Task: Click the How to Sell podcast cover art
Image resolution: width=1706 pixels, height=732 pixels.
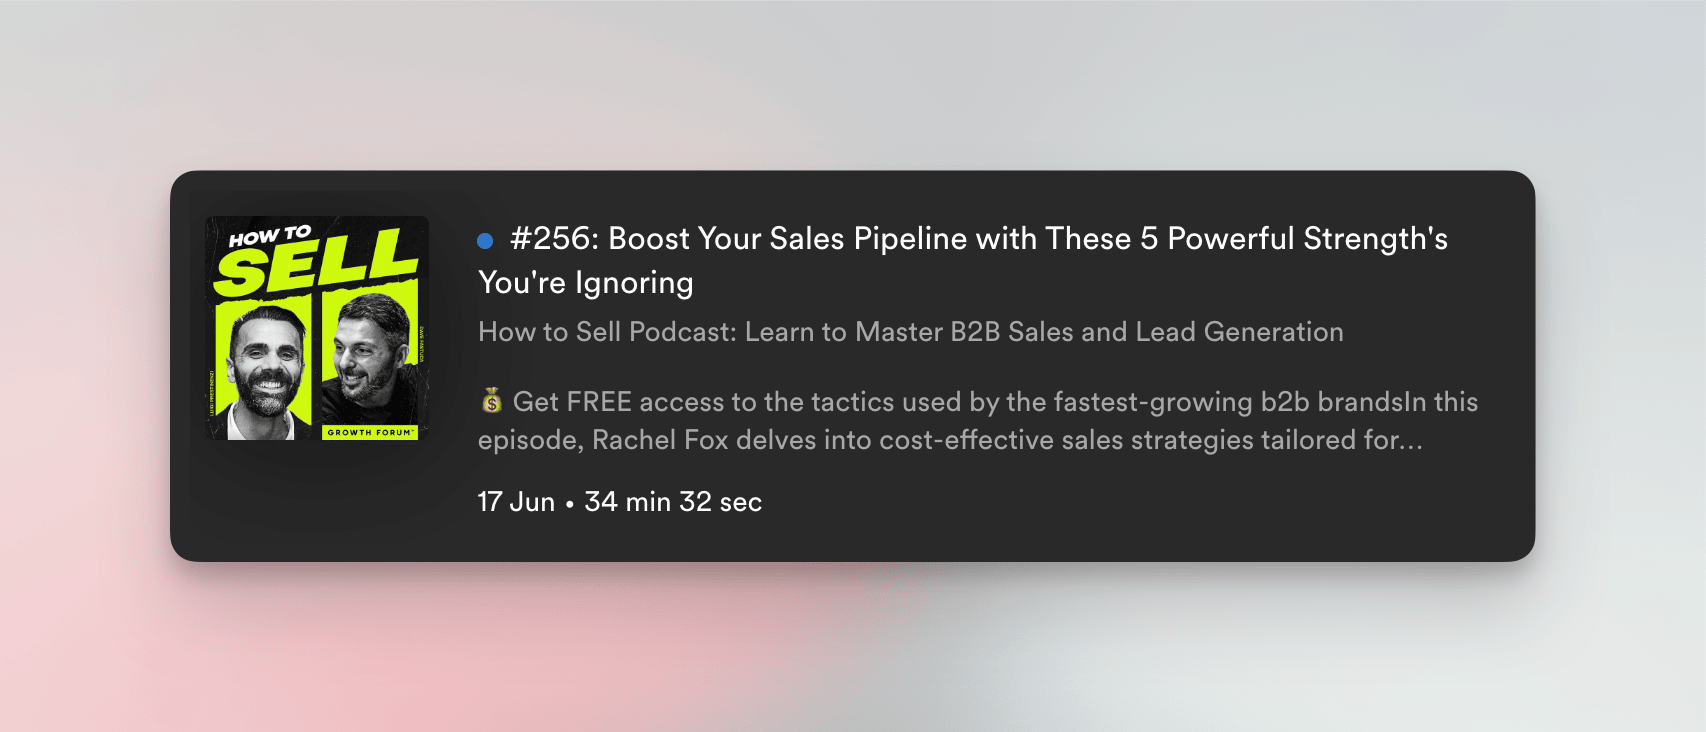Action: click(x=317, y=328)
